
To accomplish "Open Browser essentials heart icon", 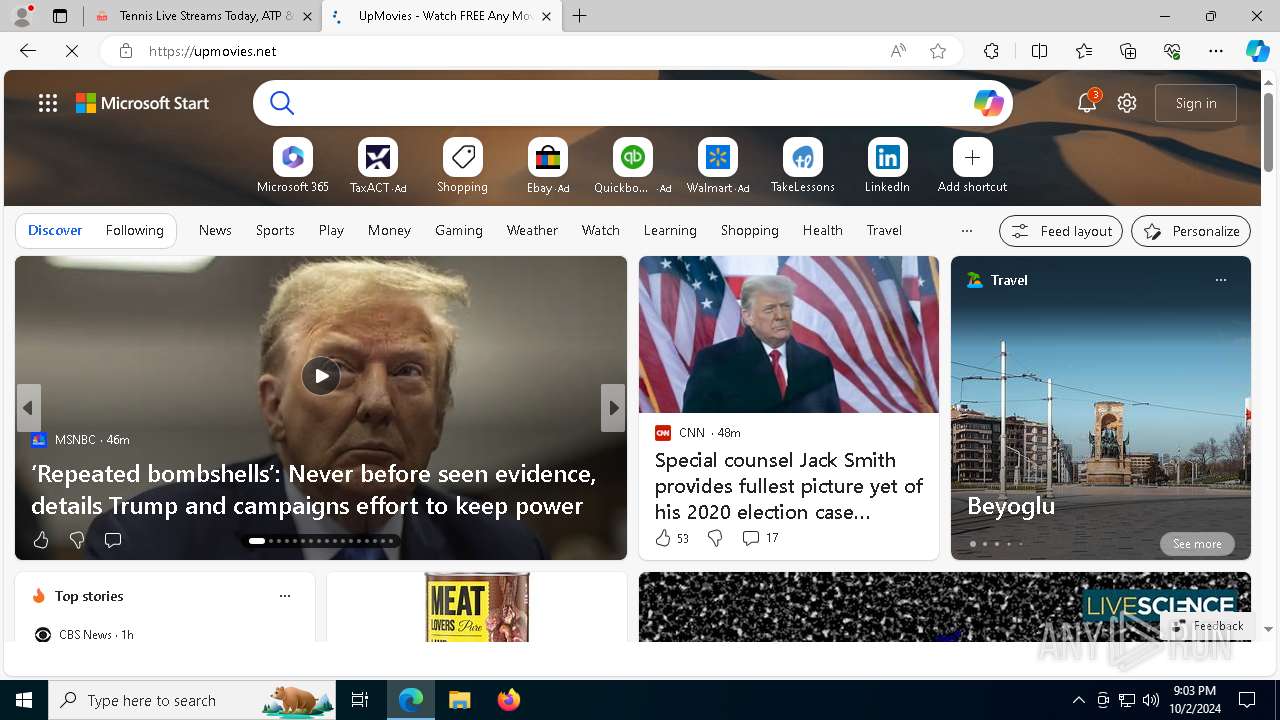I will (1172, 51).
